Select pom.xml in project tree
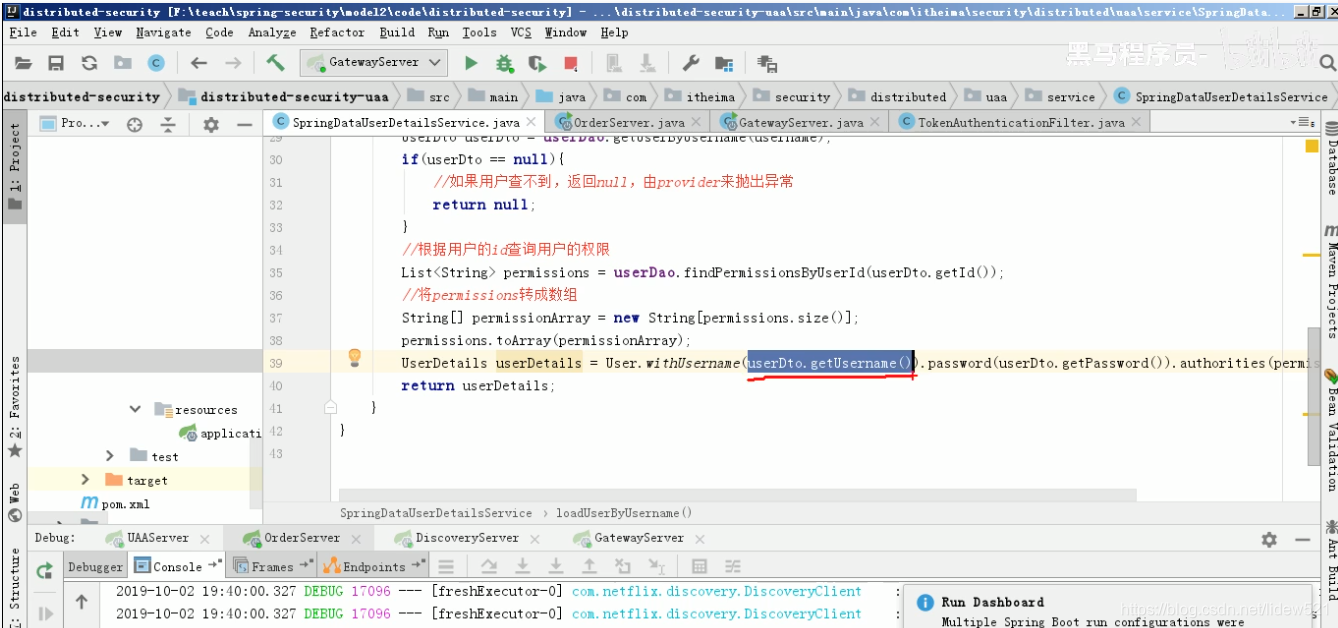The height and width of the screenshot is (628, 1338). pyautogui.click(x=116, y=504)
